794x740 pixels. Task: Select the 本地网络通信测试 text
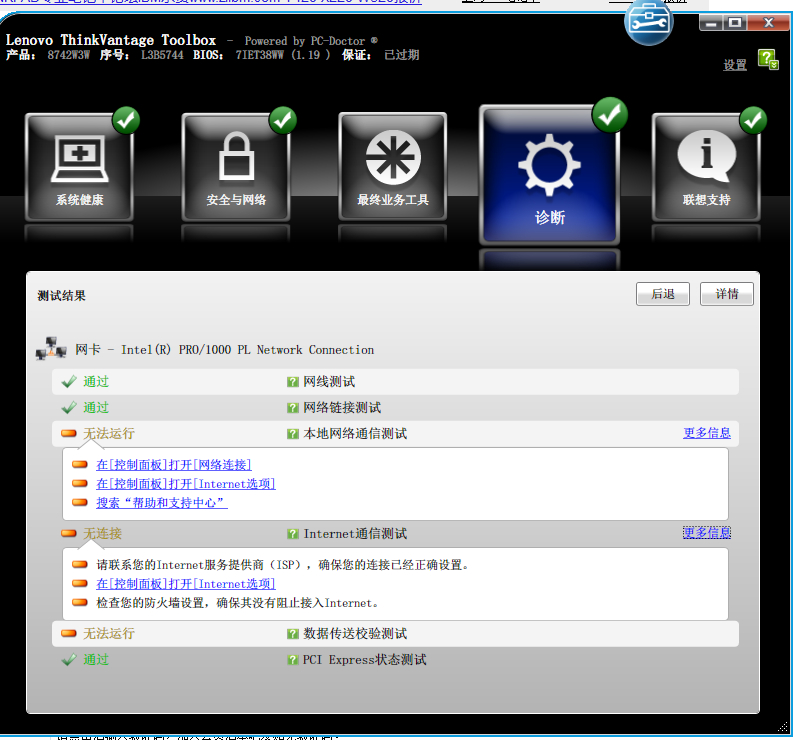tap(355, 434)
